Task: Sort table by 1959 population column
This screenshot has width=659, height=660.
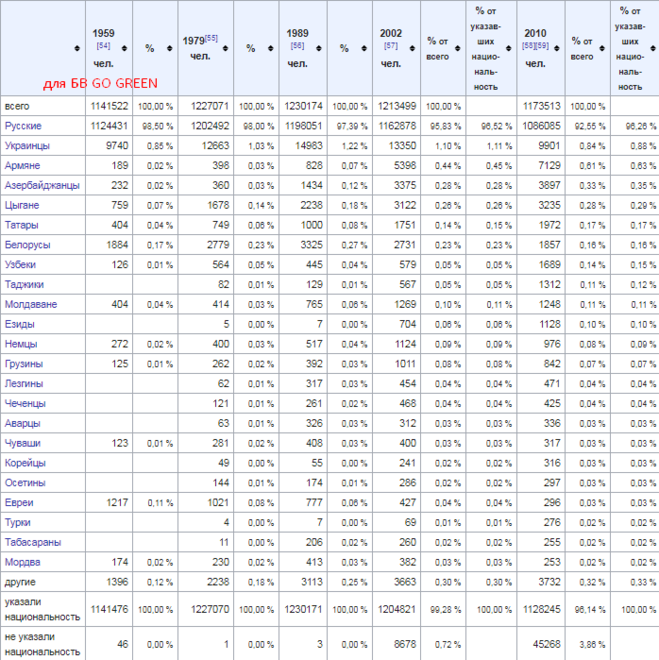Action: point(124,48)
